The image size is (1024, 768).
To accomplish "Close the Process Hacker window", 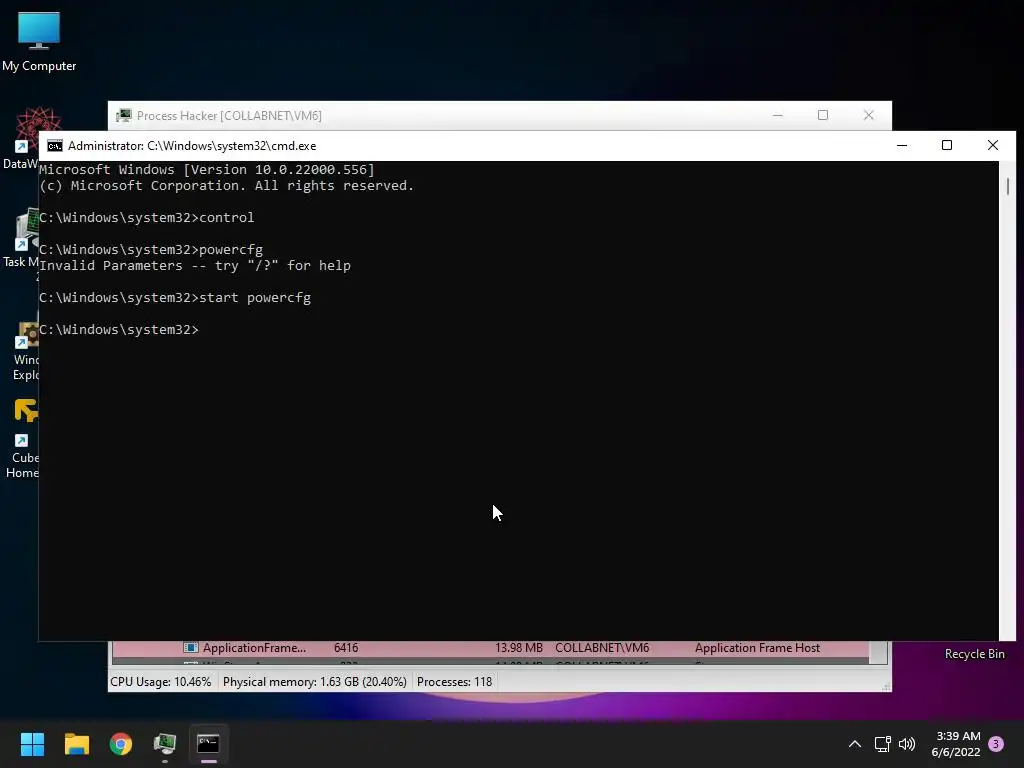I will [x=869, y=116].
